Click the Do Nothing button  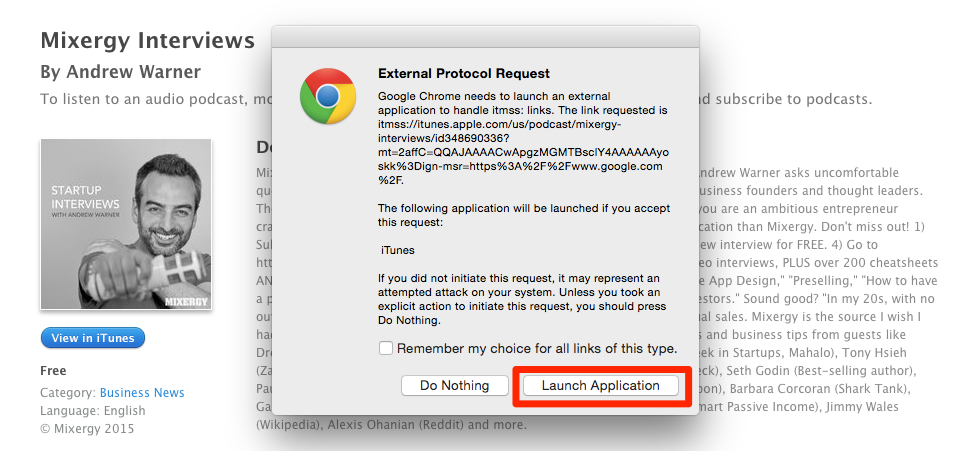click(454, 386)
